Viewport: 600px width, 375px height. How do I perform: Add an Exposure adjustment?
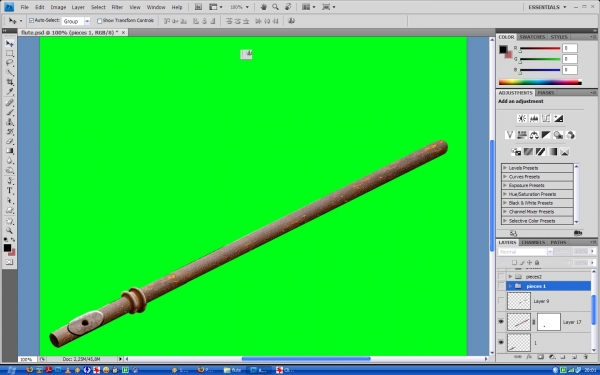pyautogui.click(x=558, y=118)
